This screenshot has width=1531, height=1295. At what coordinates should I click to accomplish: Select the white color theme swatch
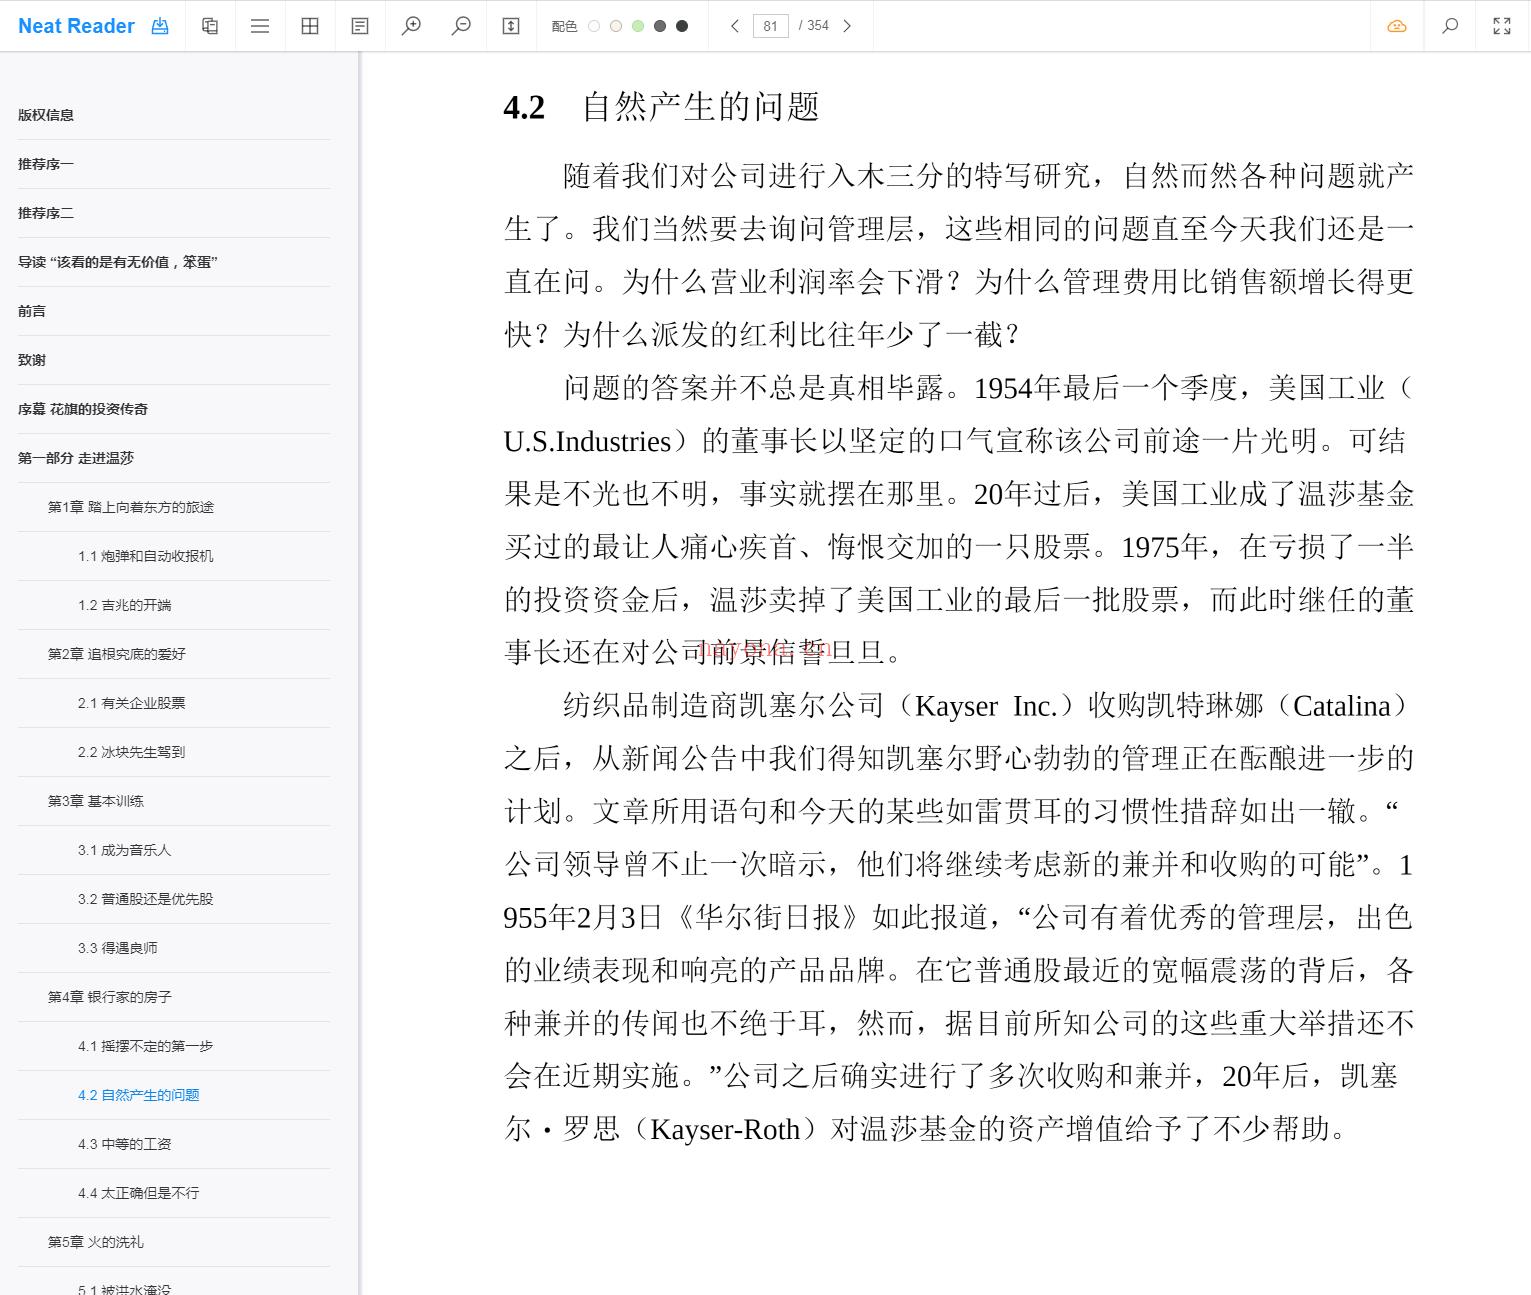click(x=594, y=26)
